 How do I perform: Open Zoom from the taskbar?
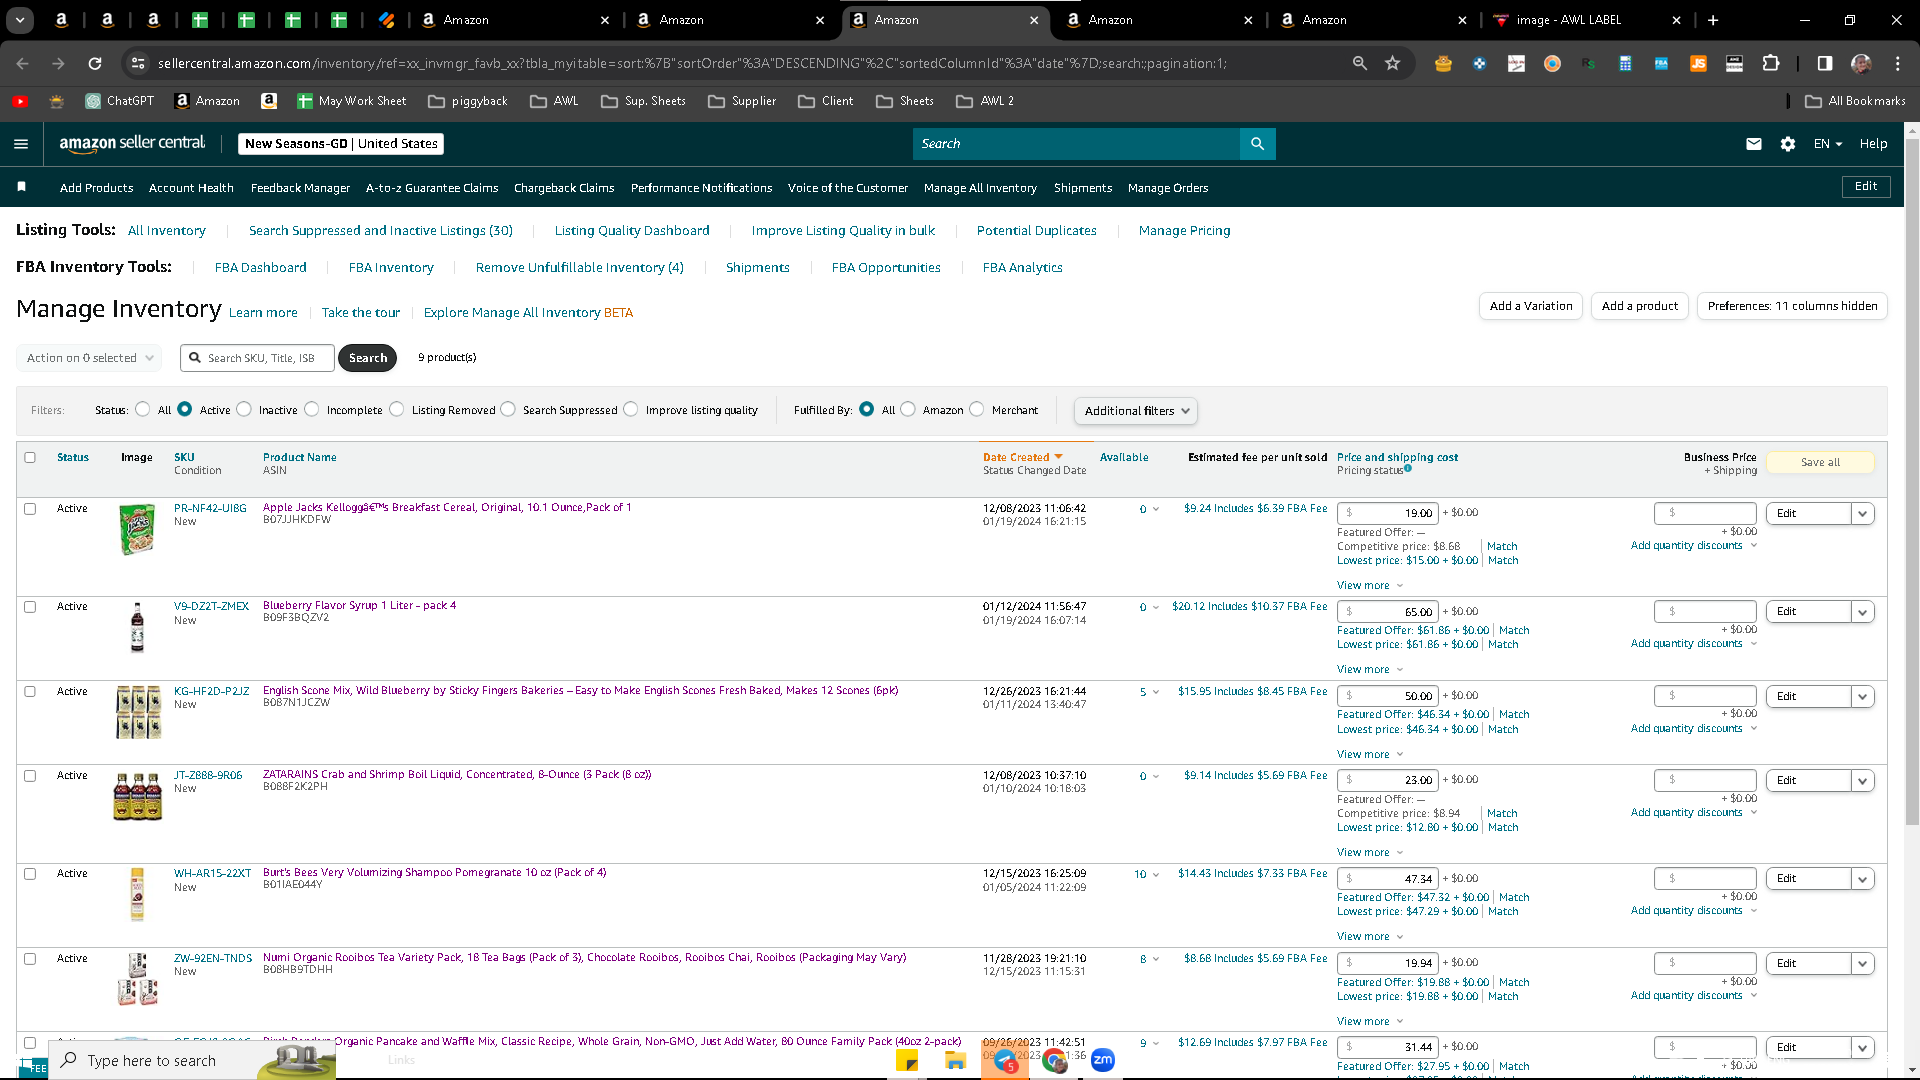(x=1103, y=1060)
